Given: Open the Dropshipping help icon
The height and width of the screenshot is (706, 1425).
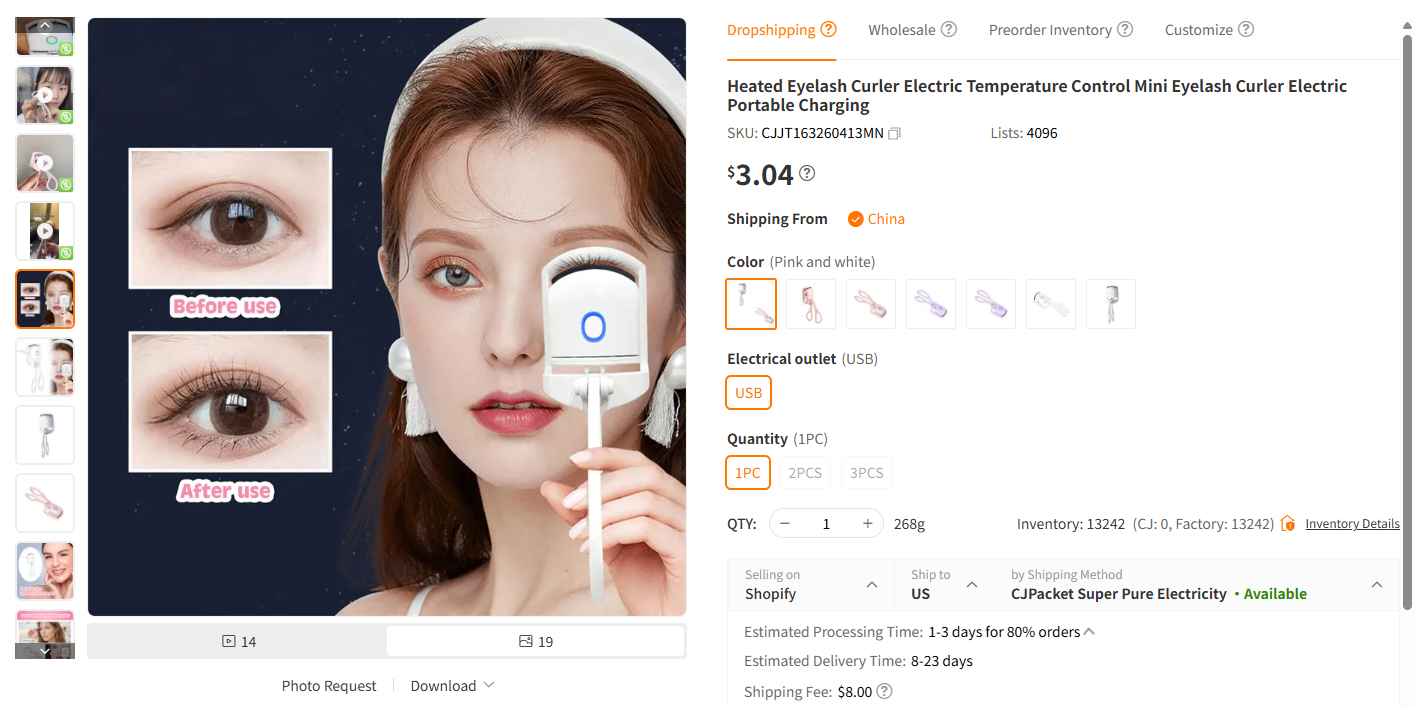Looking at the screenshot, I should point(828,28).
